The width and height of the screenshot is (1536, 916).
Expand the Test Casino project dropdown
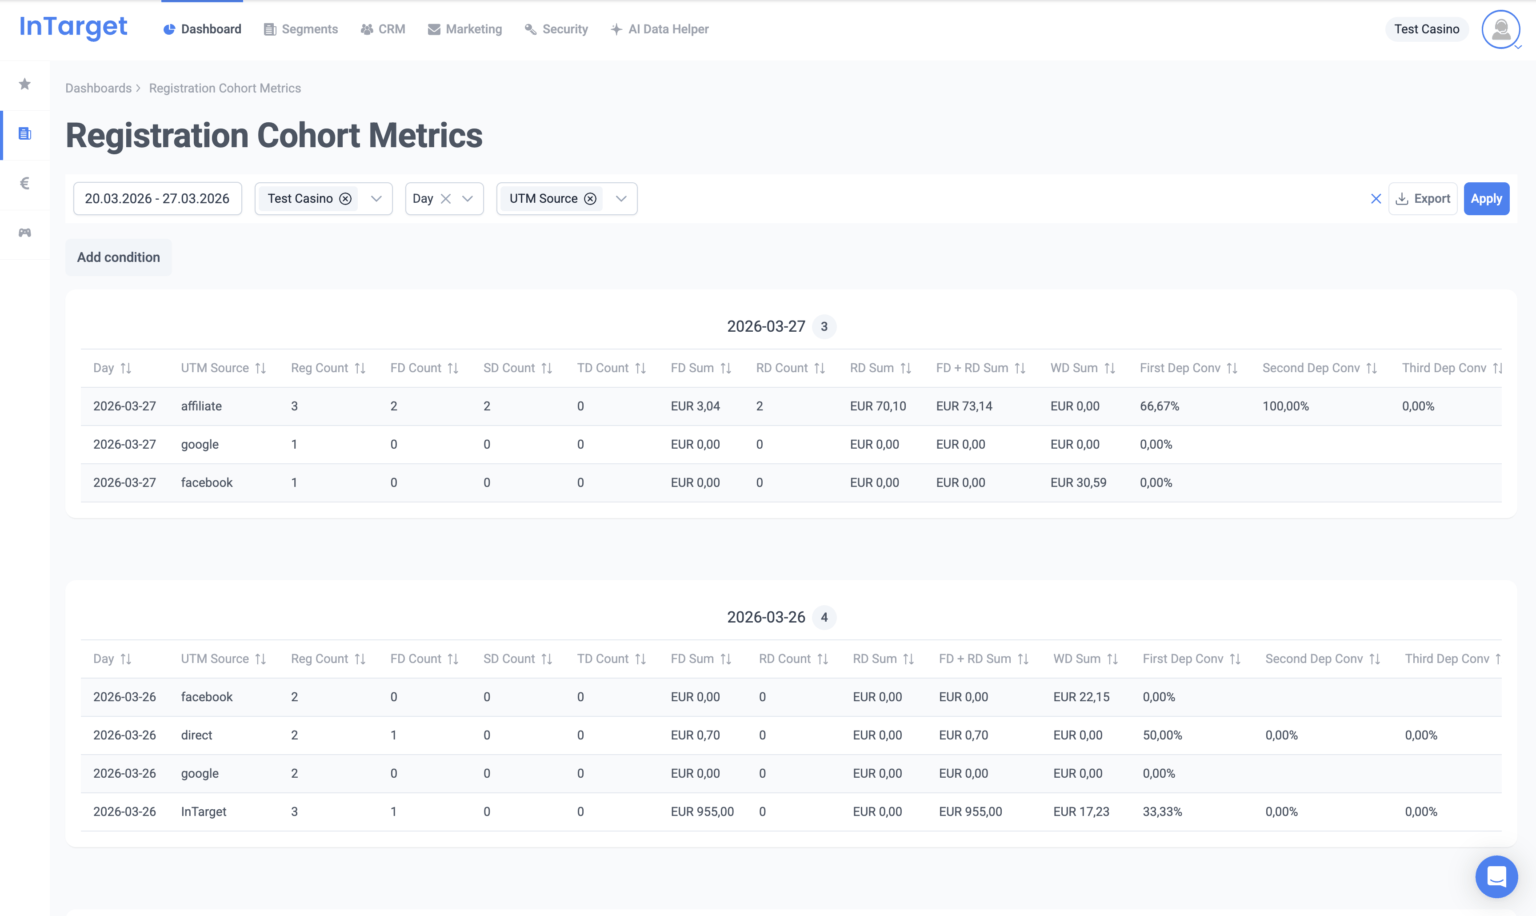377,199
